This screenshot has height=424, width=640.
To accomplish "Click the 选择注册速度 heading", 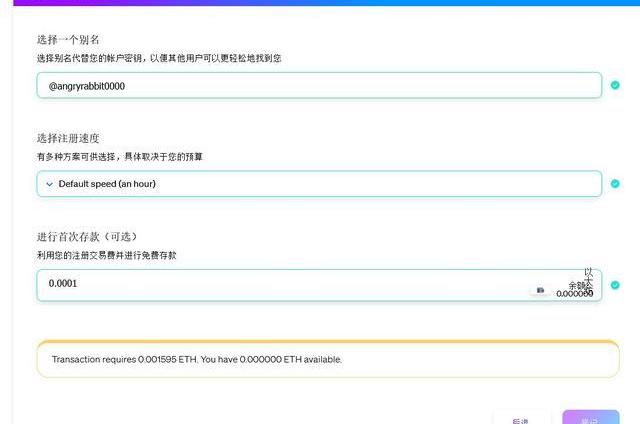I will point(68,138).
